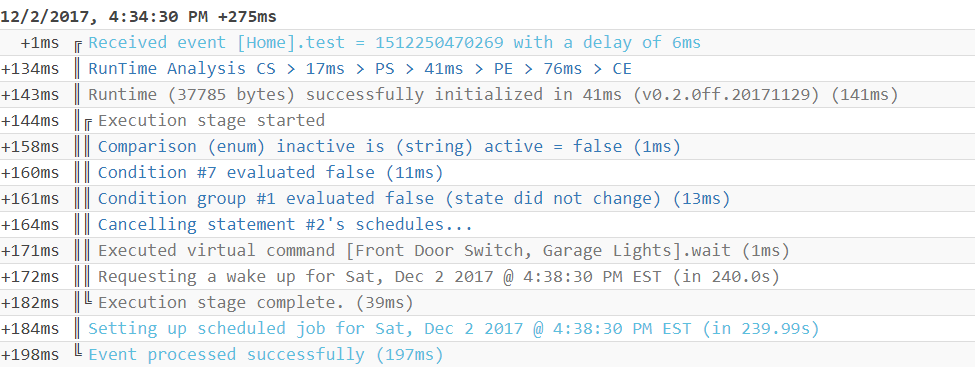The width and height of the screenshot is (975, 367).
Task: Click Condition group #1 evaluated false line
Action: click(x=414, y=199)
